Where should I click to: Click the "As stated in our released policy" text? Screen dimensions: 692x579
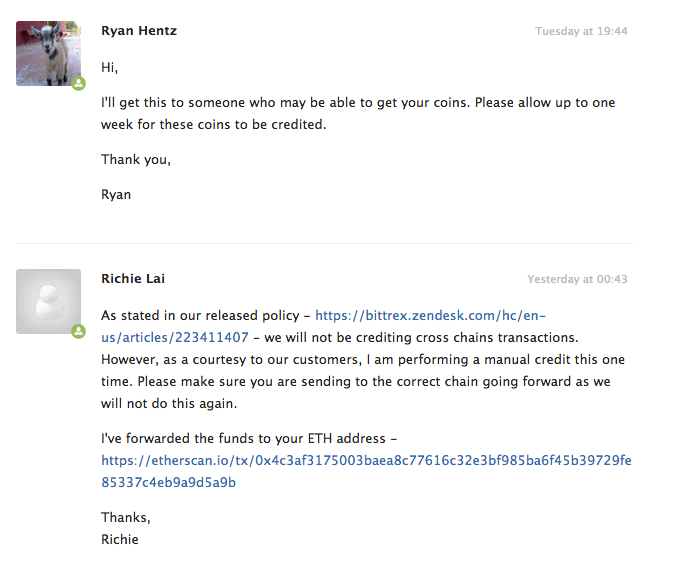tap(201, 315)
